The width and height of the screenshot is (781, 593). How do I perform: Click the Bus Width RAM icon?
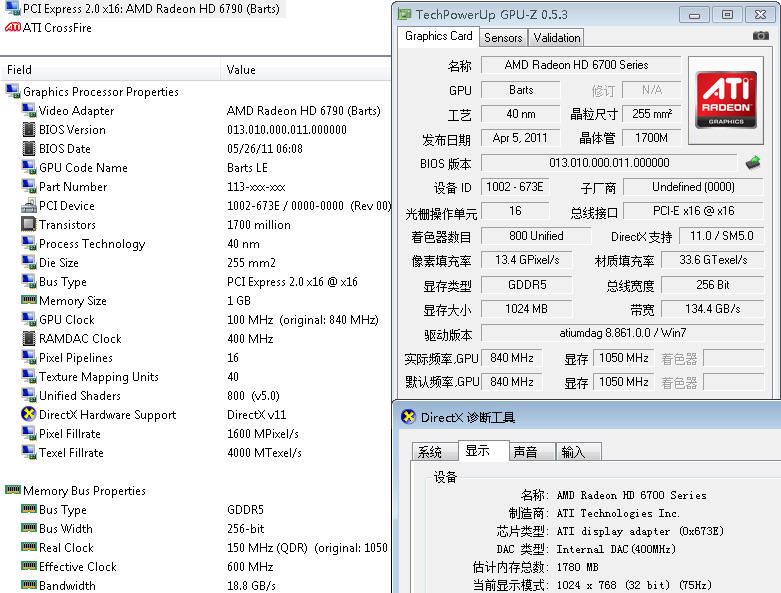tap(29, 527)
